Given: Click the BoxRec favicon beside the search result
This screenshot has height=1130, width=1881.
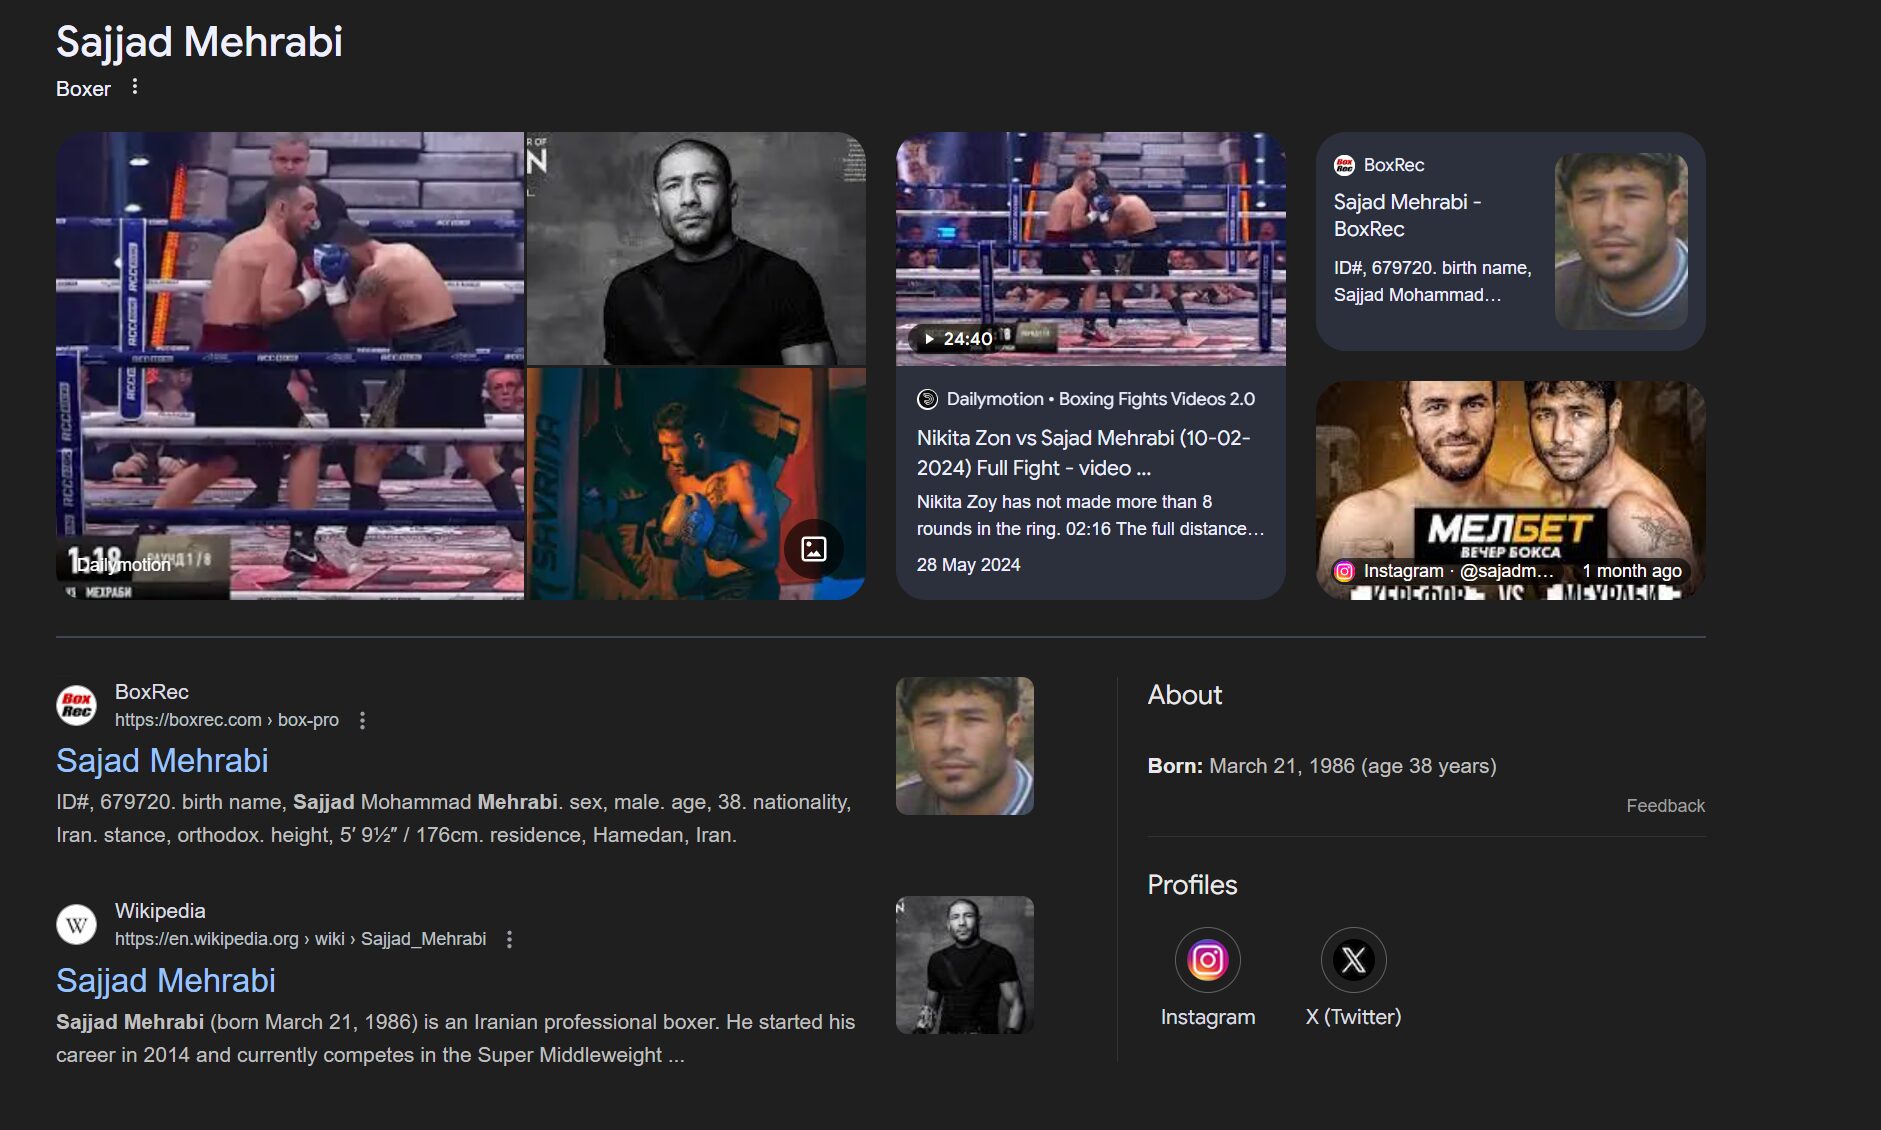Looking at the screenshot, I should pyautogui.click(x=77, y=705).
